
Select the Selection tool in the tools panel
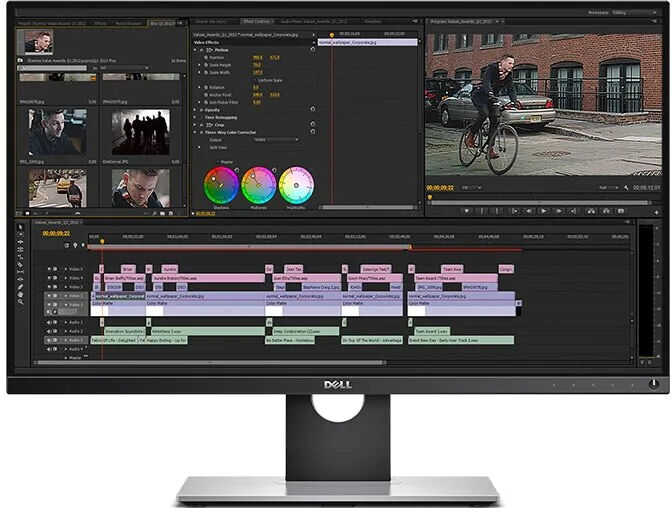pyautogui.click(x=21, y=229)
